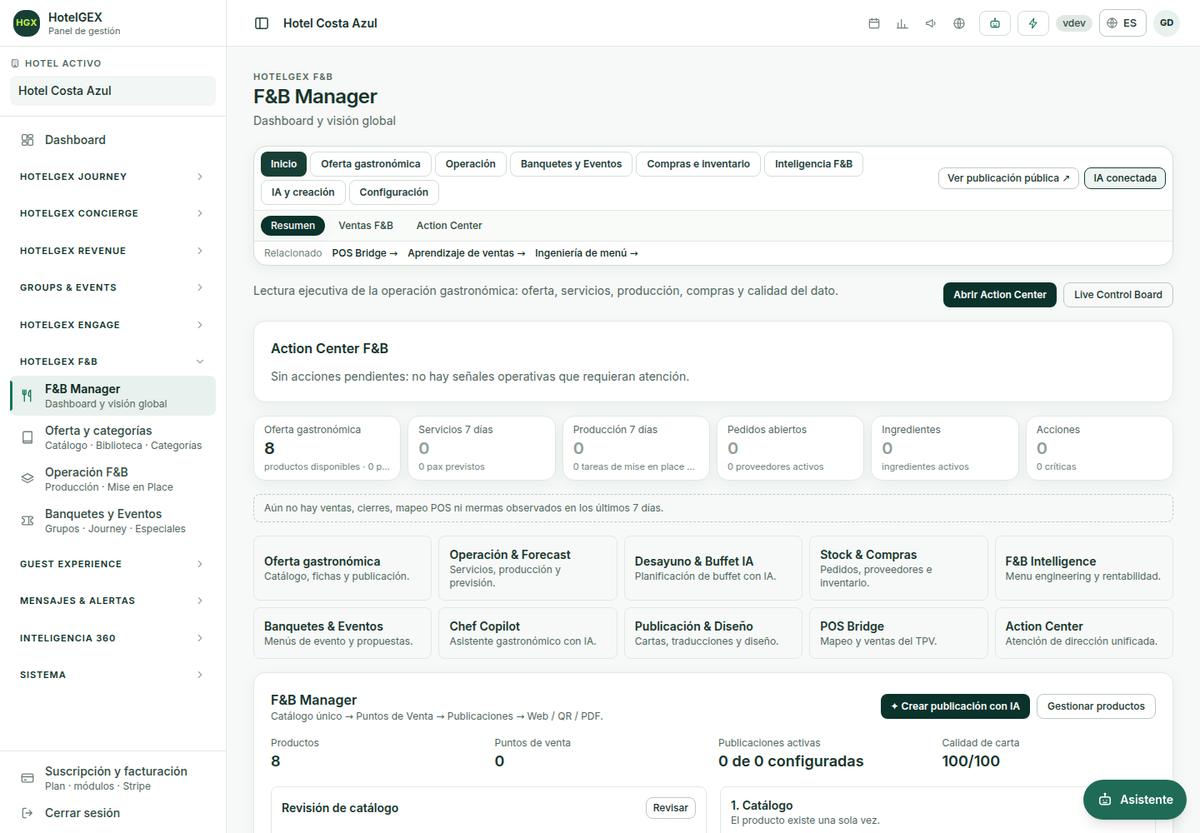
Task: Open the Live Control Board
Action: pyautogui.click(x=1118, y=295)
